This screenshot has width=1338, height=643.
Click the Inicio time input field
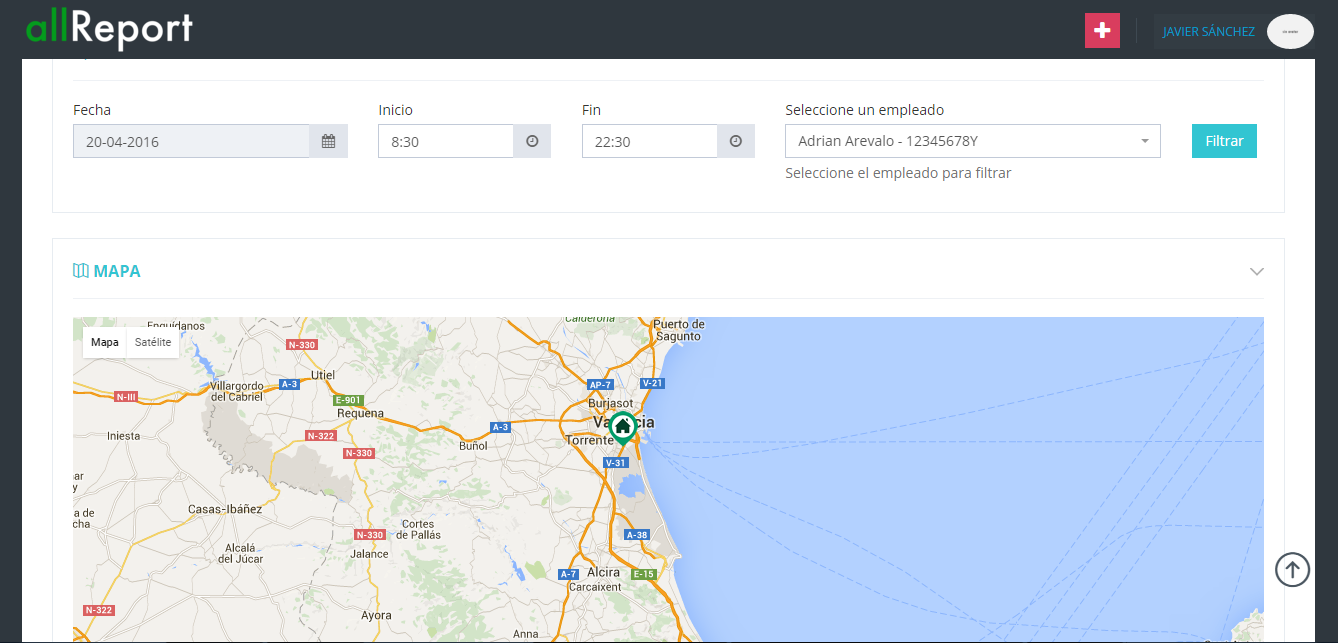pos(445,141)
